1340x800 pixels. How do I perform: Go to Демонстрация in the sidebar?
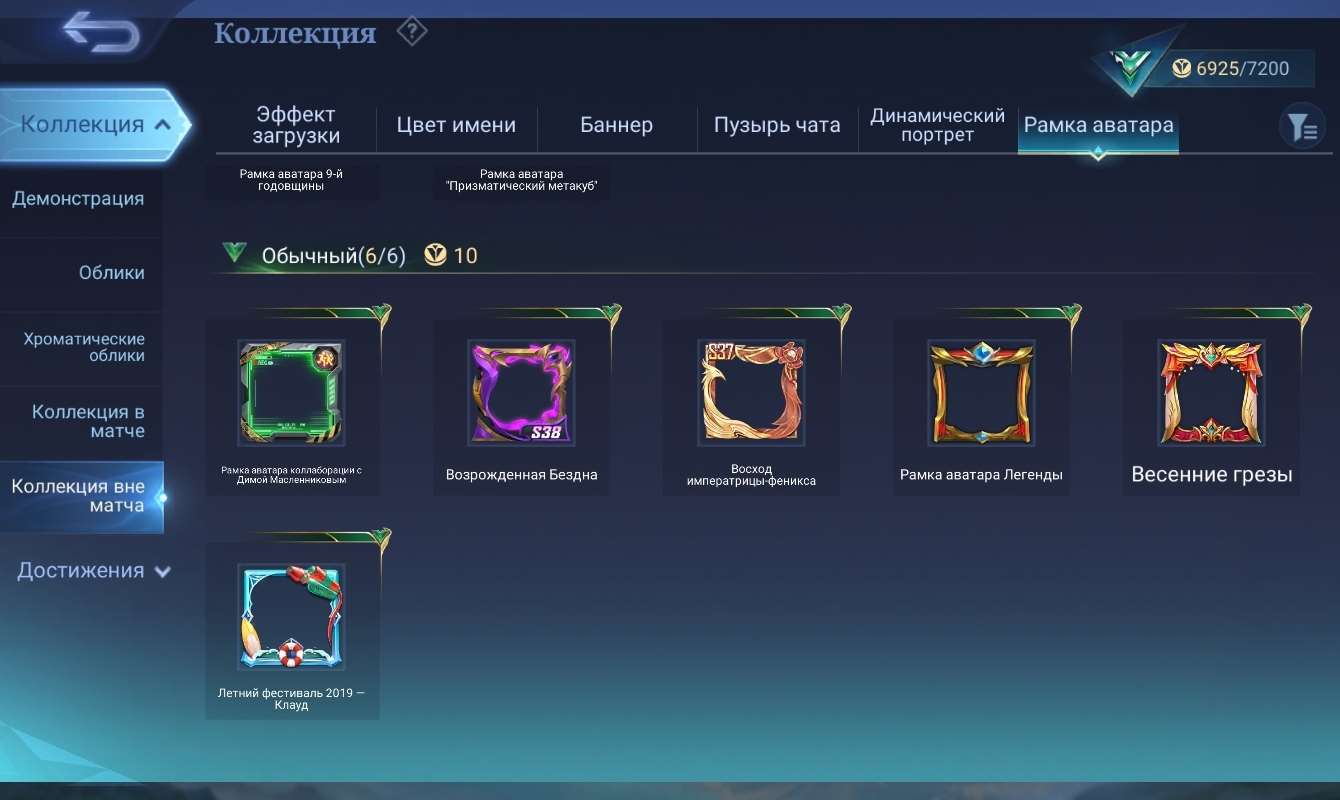pos(80,199)
